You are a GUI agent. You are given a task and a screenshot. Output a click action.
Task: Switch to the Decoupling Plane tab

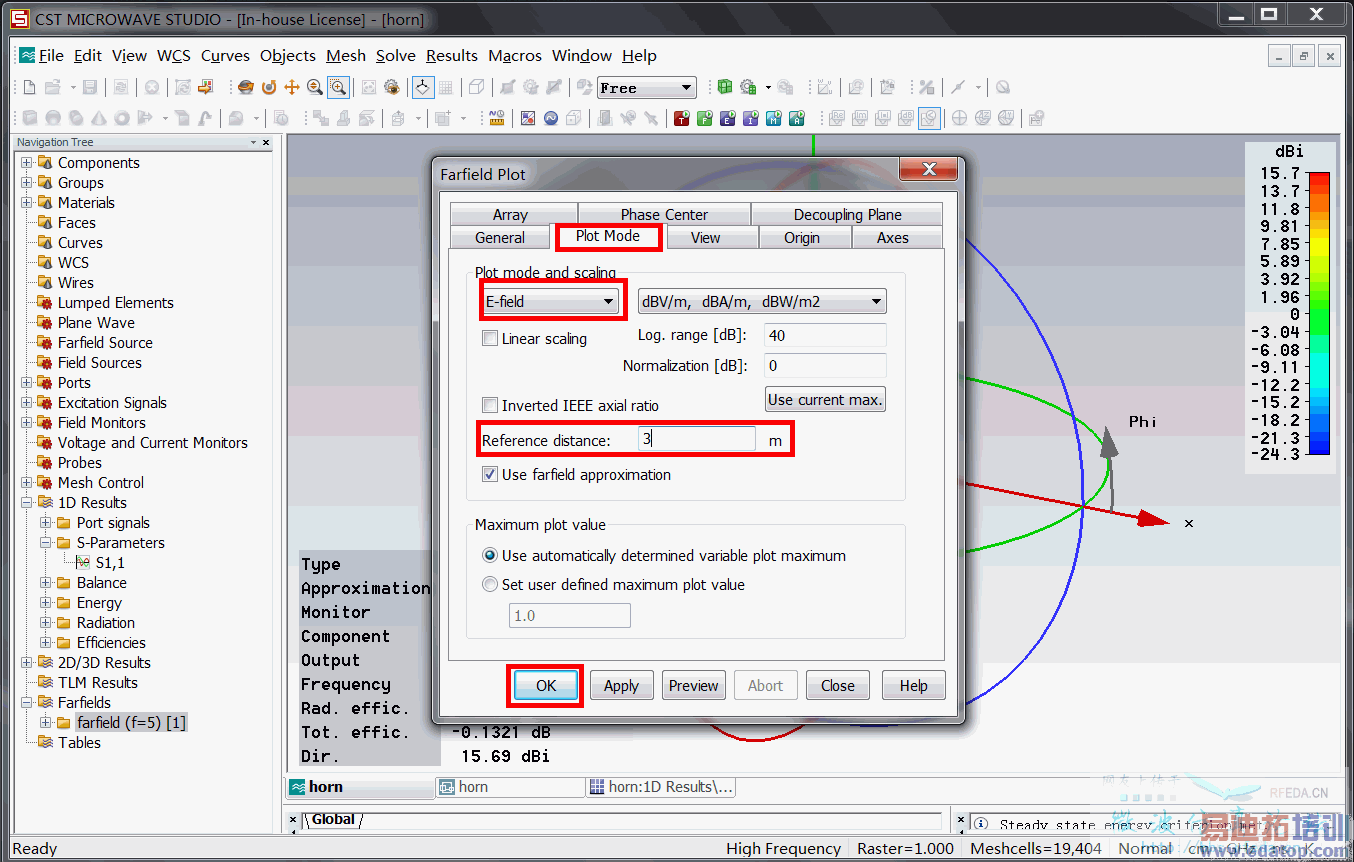[848, 214]
